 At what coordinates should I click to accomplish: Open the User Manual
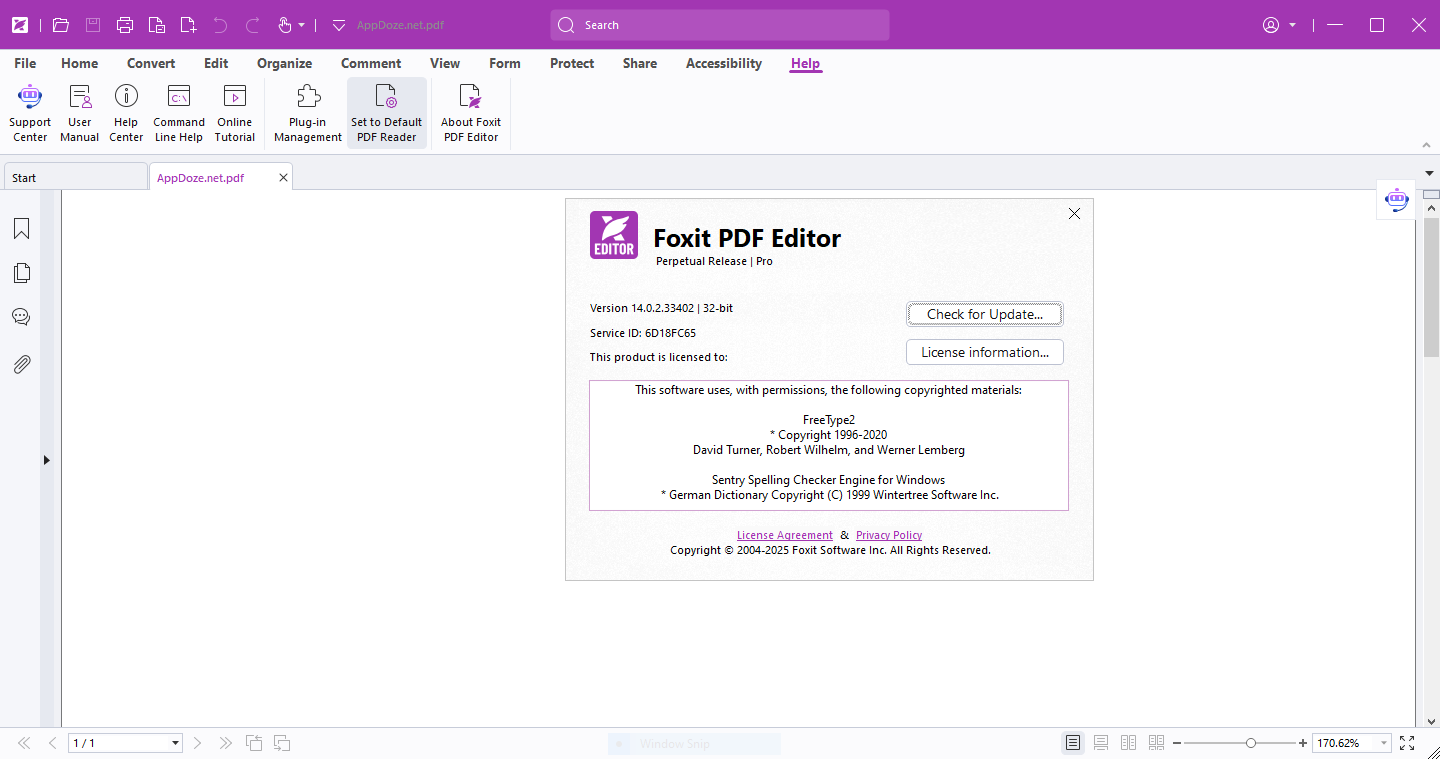(x=79, y=98)
